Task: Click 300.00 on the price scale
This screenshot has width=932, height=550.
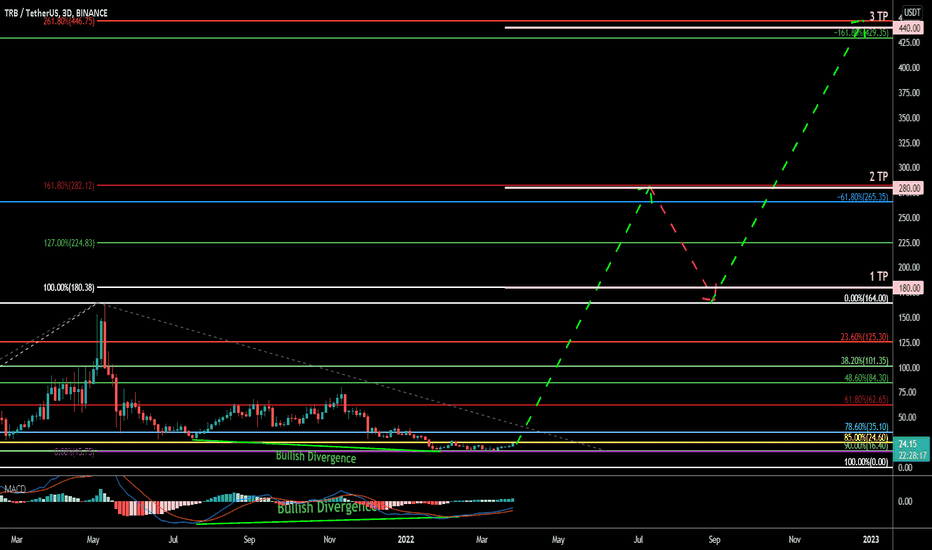Action: pos(909,168)
